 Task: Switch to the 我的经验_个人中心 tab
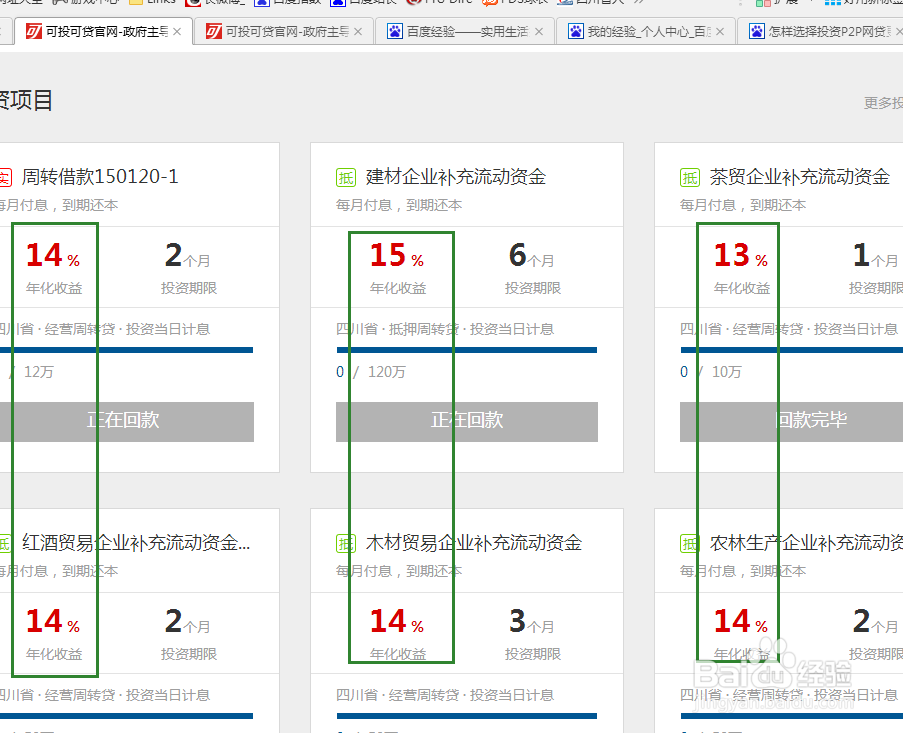pyautogui.click(x=645, y=31)
